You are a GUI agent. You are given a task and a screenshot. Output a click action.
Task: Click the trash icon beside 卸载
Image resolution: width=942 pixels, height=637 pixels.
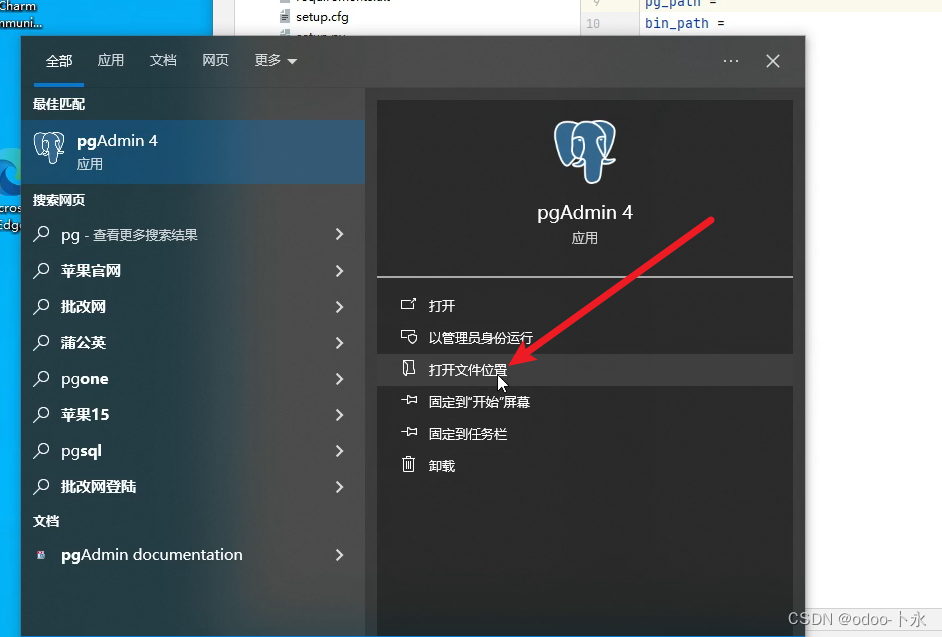[409, 464]
